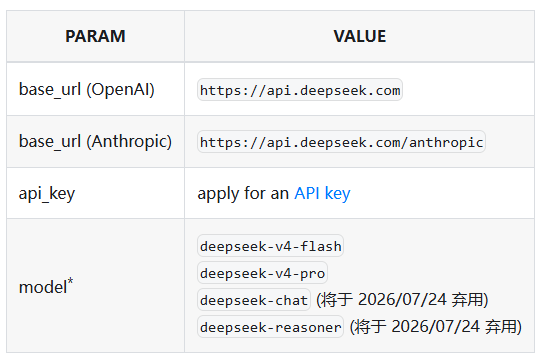Open the API key link
This screenshot has width=541, height=360.
[322, 193]
